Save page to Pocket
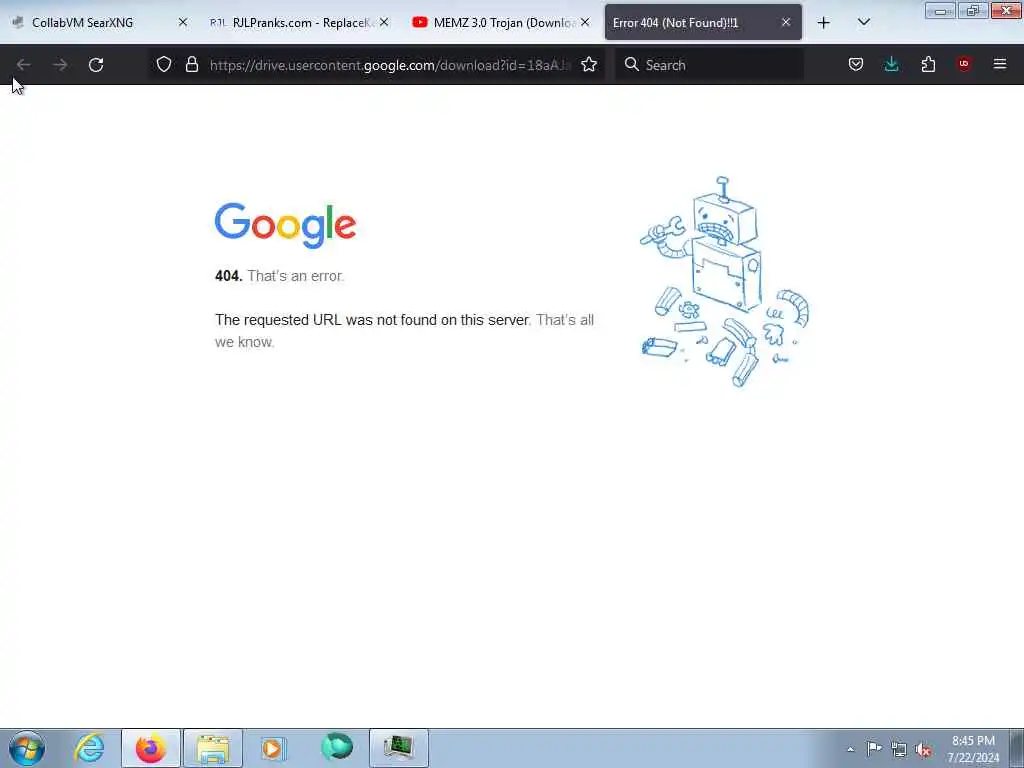1024x768 pixels. pos(856,64)
